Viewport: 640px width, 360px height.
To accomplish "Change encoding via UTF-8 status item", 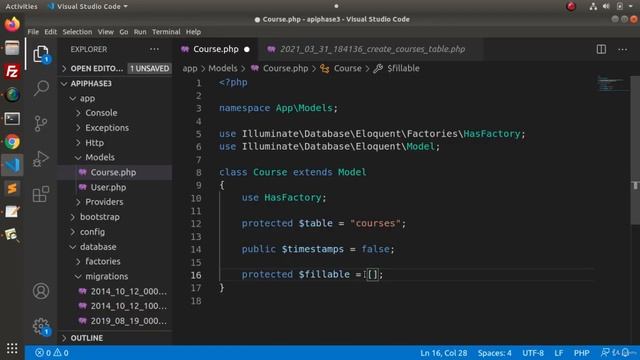I will 533,353.
